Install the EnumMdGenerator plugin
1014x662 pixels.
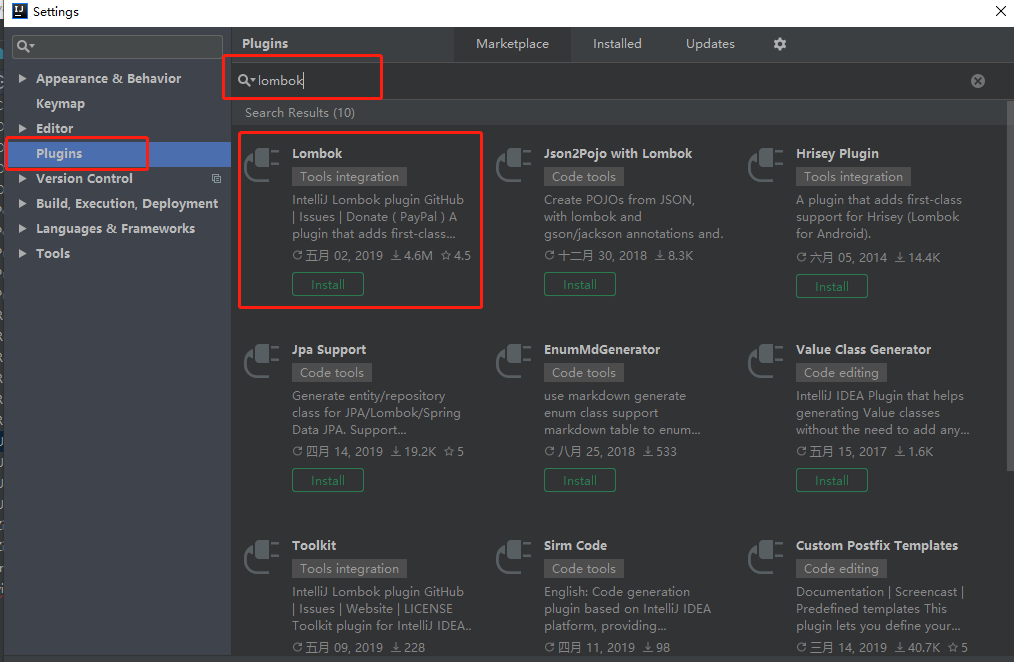pyautogui.click(x=579, y=480)
